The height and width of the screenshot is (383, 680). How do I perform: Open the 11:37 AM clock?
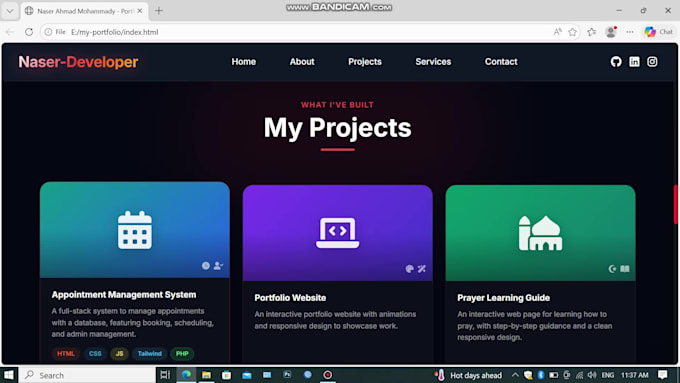pyautogui.click(x=634, y=375)
